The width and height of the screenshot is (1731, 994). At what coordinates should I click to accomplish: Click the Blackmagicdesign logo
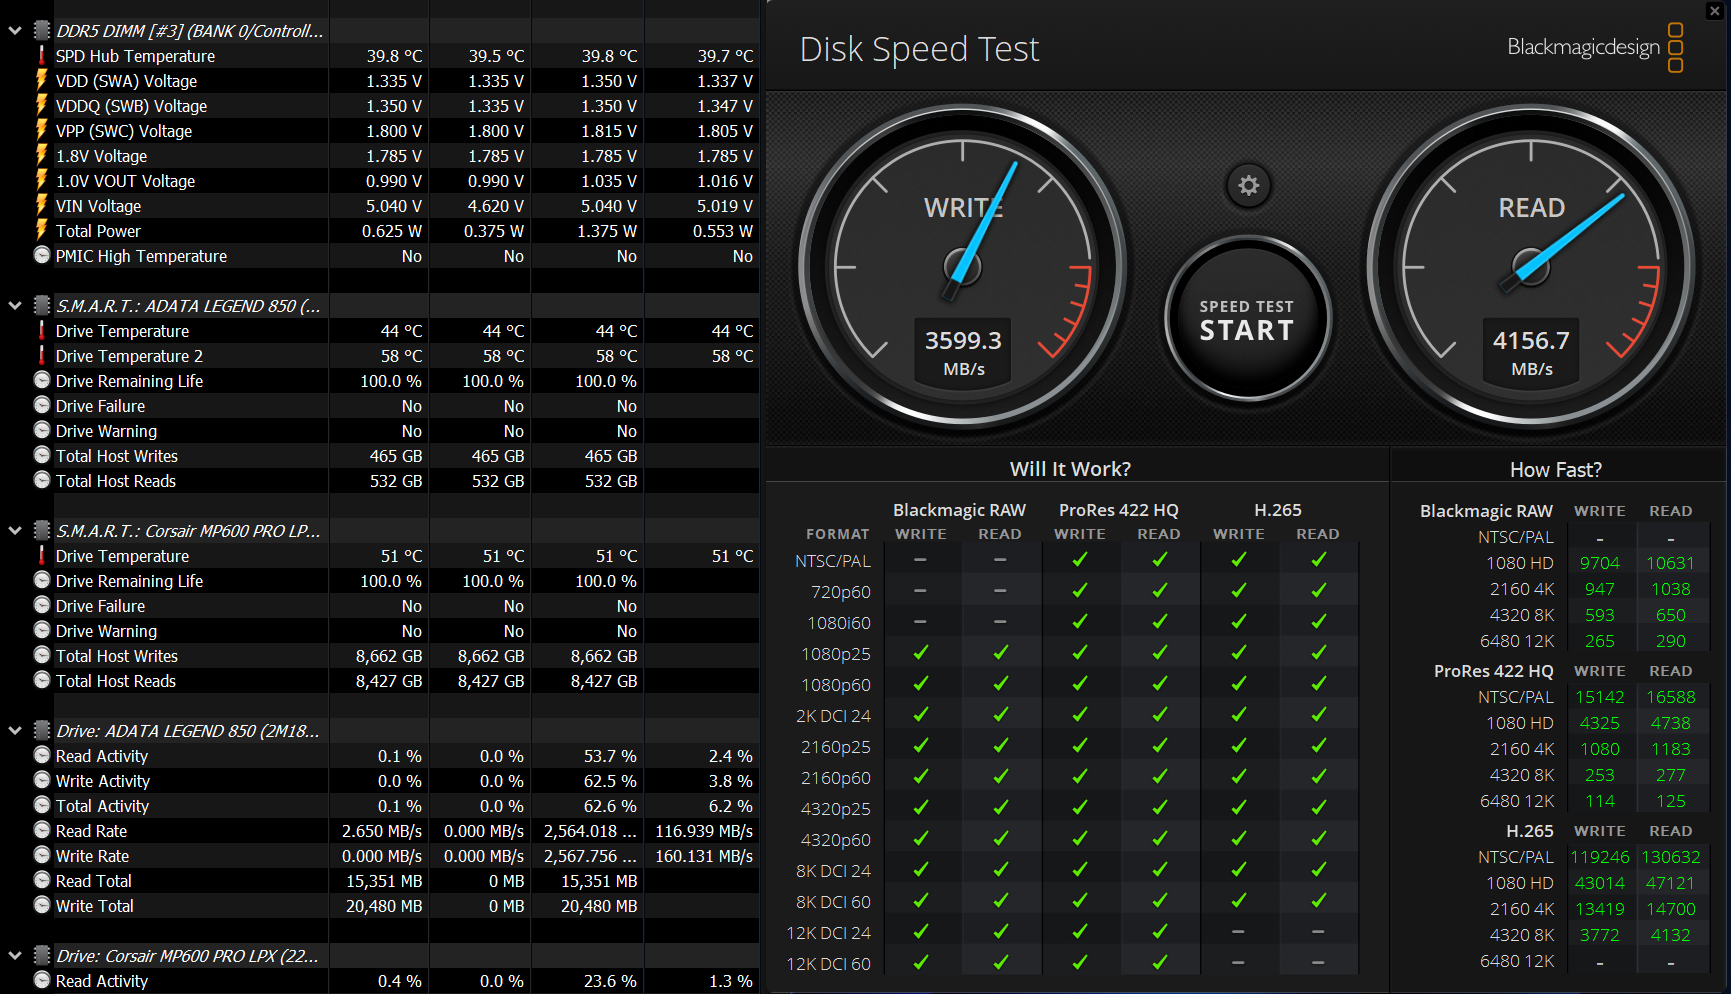pyautogui.click(x=1596, y=47)
